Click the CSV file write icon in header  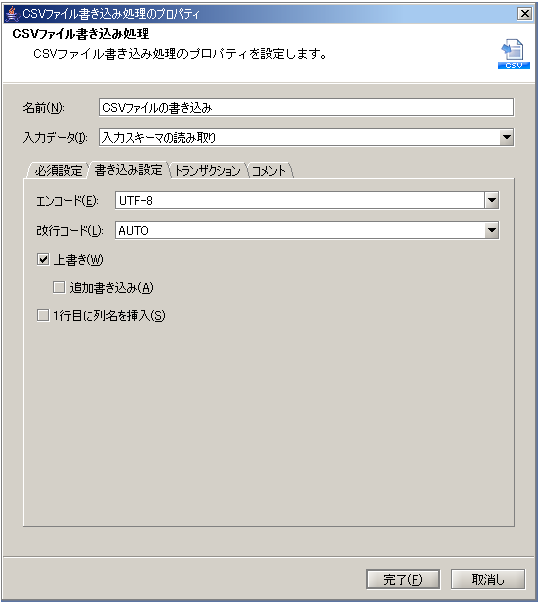514,54
